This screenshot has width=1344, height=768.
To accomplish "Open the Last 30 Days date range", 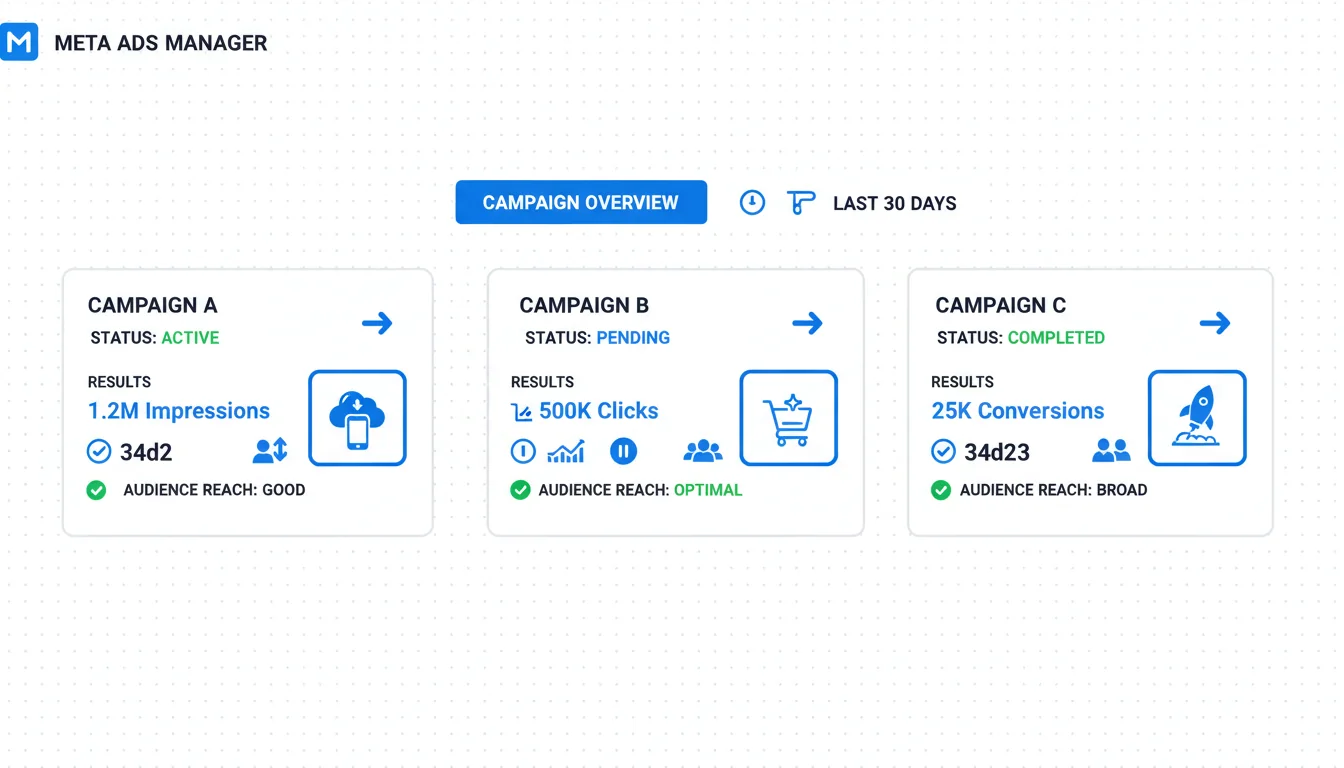I will (x=894, y=204).
